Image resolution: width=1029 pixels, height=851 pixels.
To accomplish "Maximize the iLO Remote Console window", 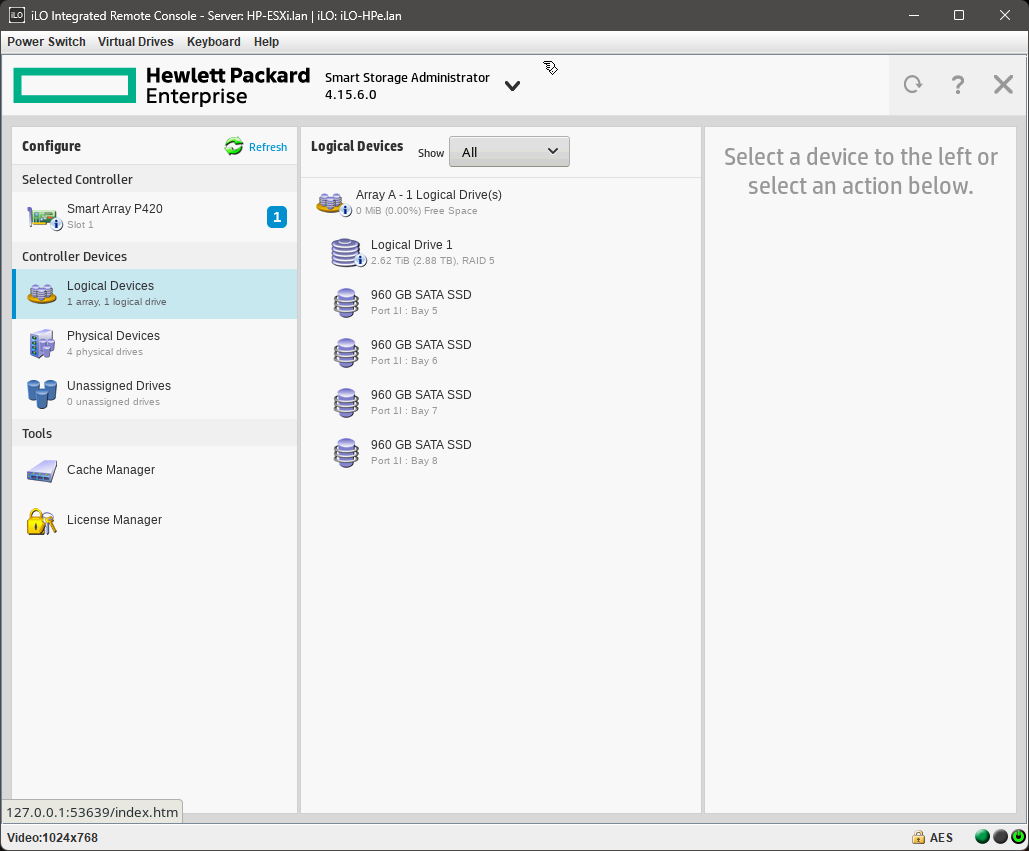I will click(959, 15).
